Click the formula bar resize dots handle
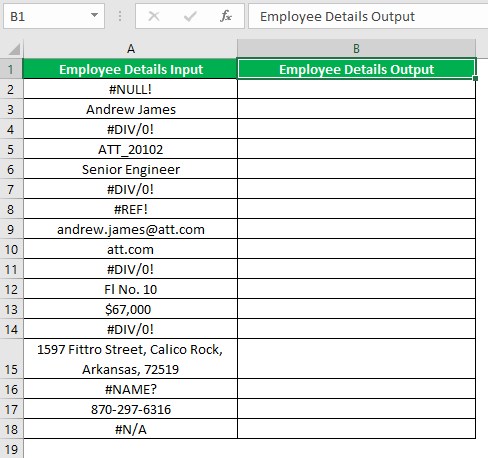 tap(120, 16)
